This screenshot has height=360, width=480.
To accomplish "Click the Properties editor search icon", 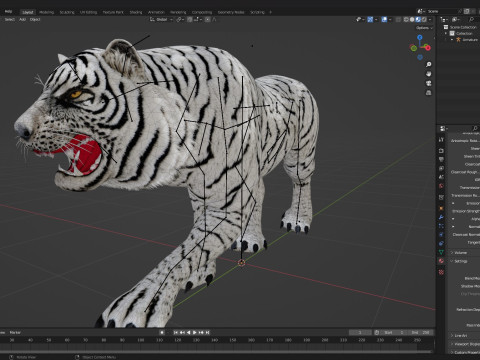I will pyautogui.click(x=475, y=128).
